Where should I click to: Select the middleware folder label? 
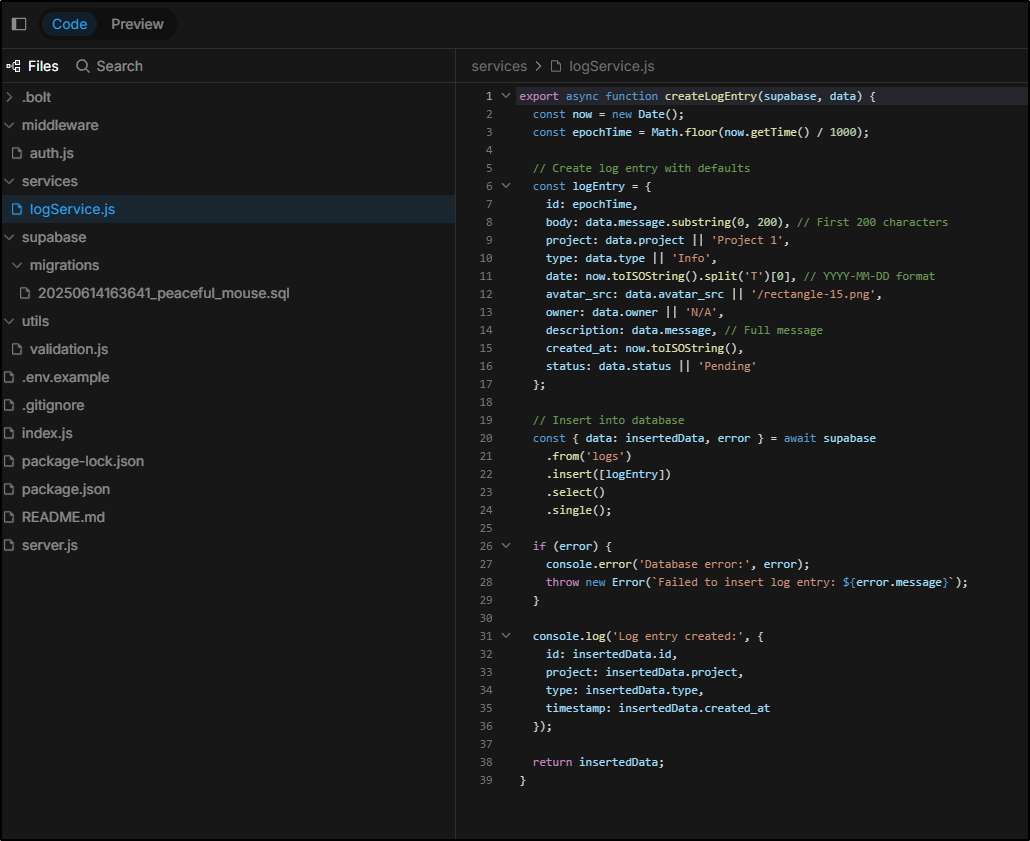(60, 125)
